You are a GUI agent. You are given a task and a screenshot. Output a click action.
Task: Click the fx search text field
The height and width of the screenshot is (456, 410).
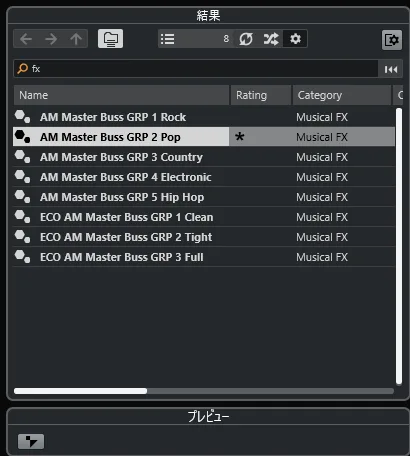pos(196,69)
